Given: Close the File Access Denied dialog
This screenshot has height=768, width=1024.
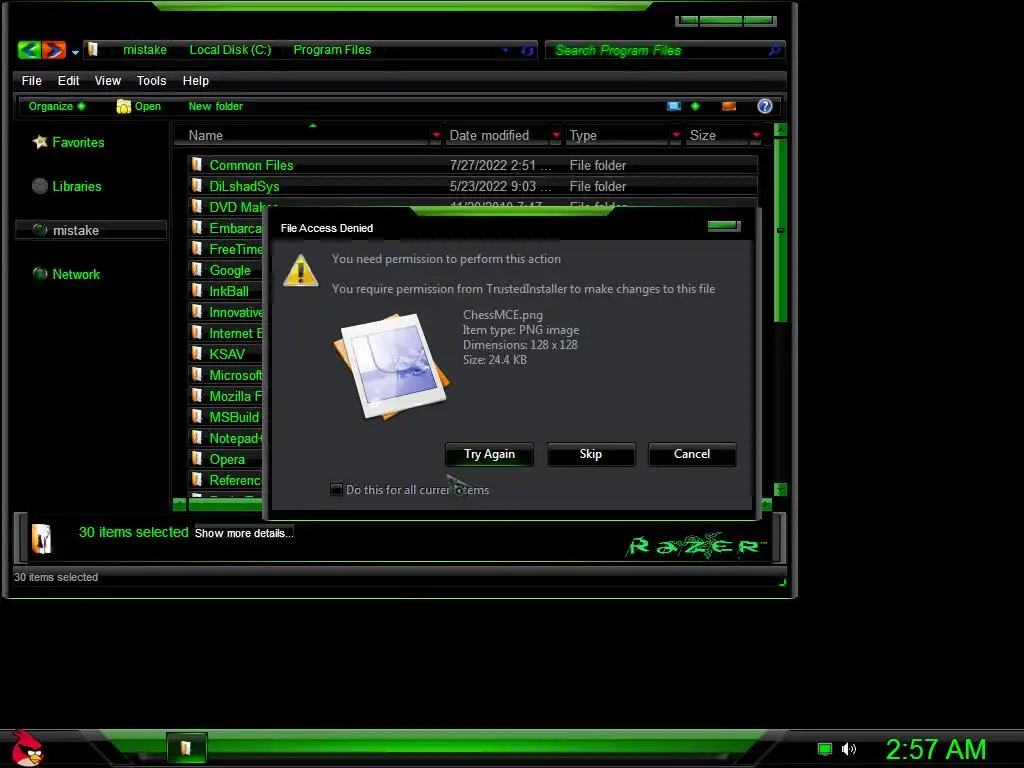Looking at the screenshot, I should (724, 226).
